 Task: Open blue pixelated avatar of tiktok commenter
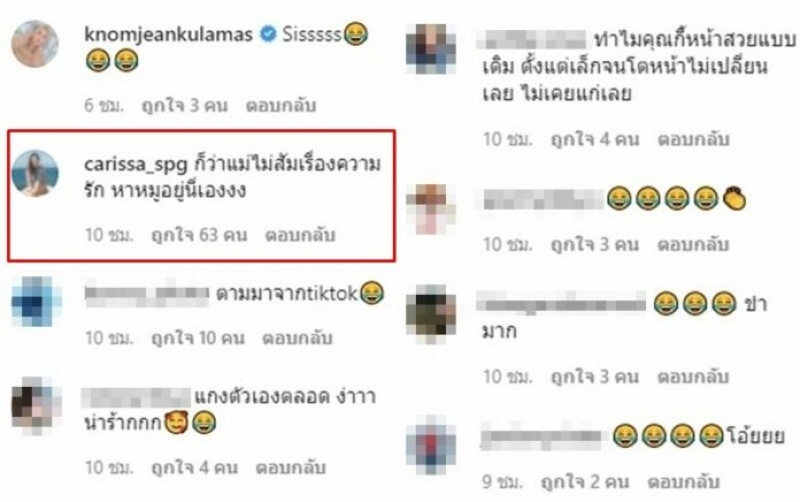36,302
